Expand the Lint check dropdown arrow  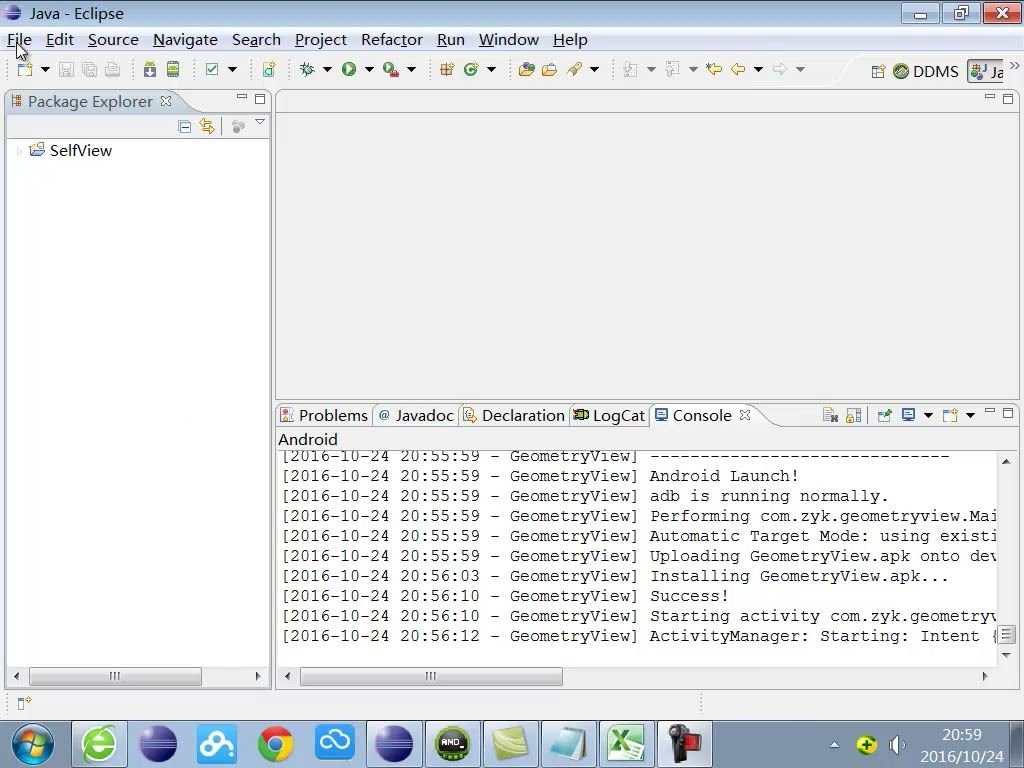232,69
